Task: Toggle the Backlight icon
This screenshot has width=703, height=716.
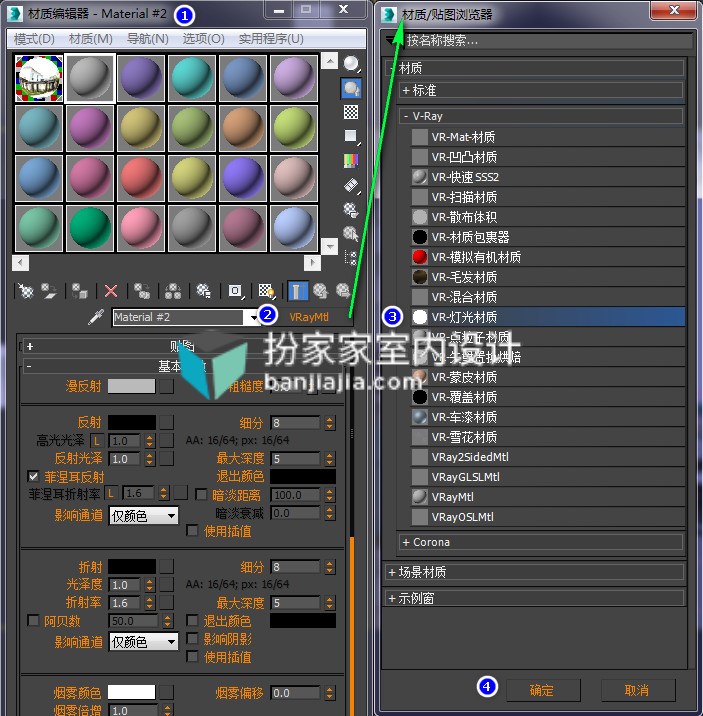Action: 351,88
